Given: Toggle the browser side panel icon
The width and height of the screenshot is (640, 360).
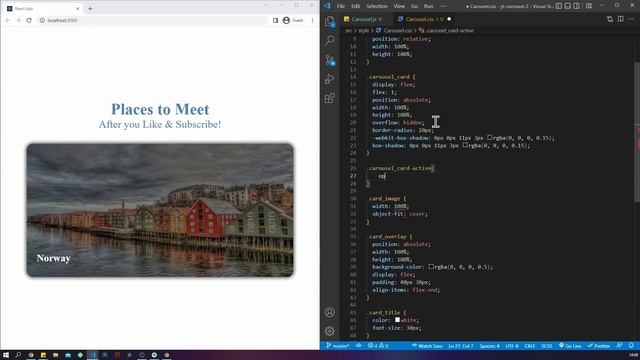Looking at the screenshot, I should [x=275, y=20].
